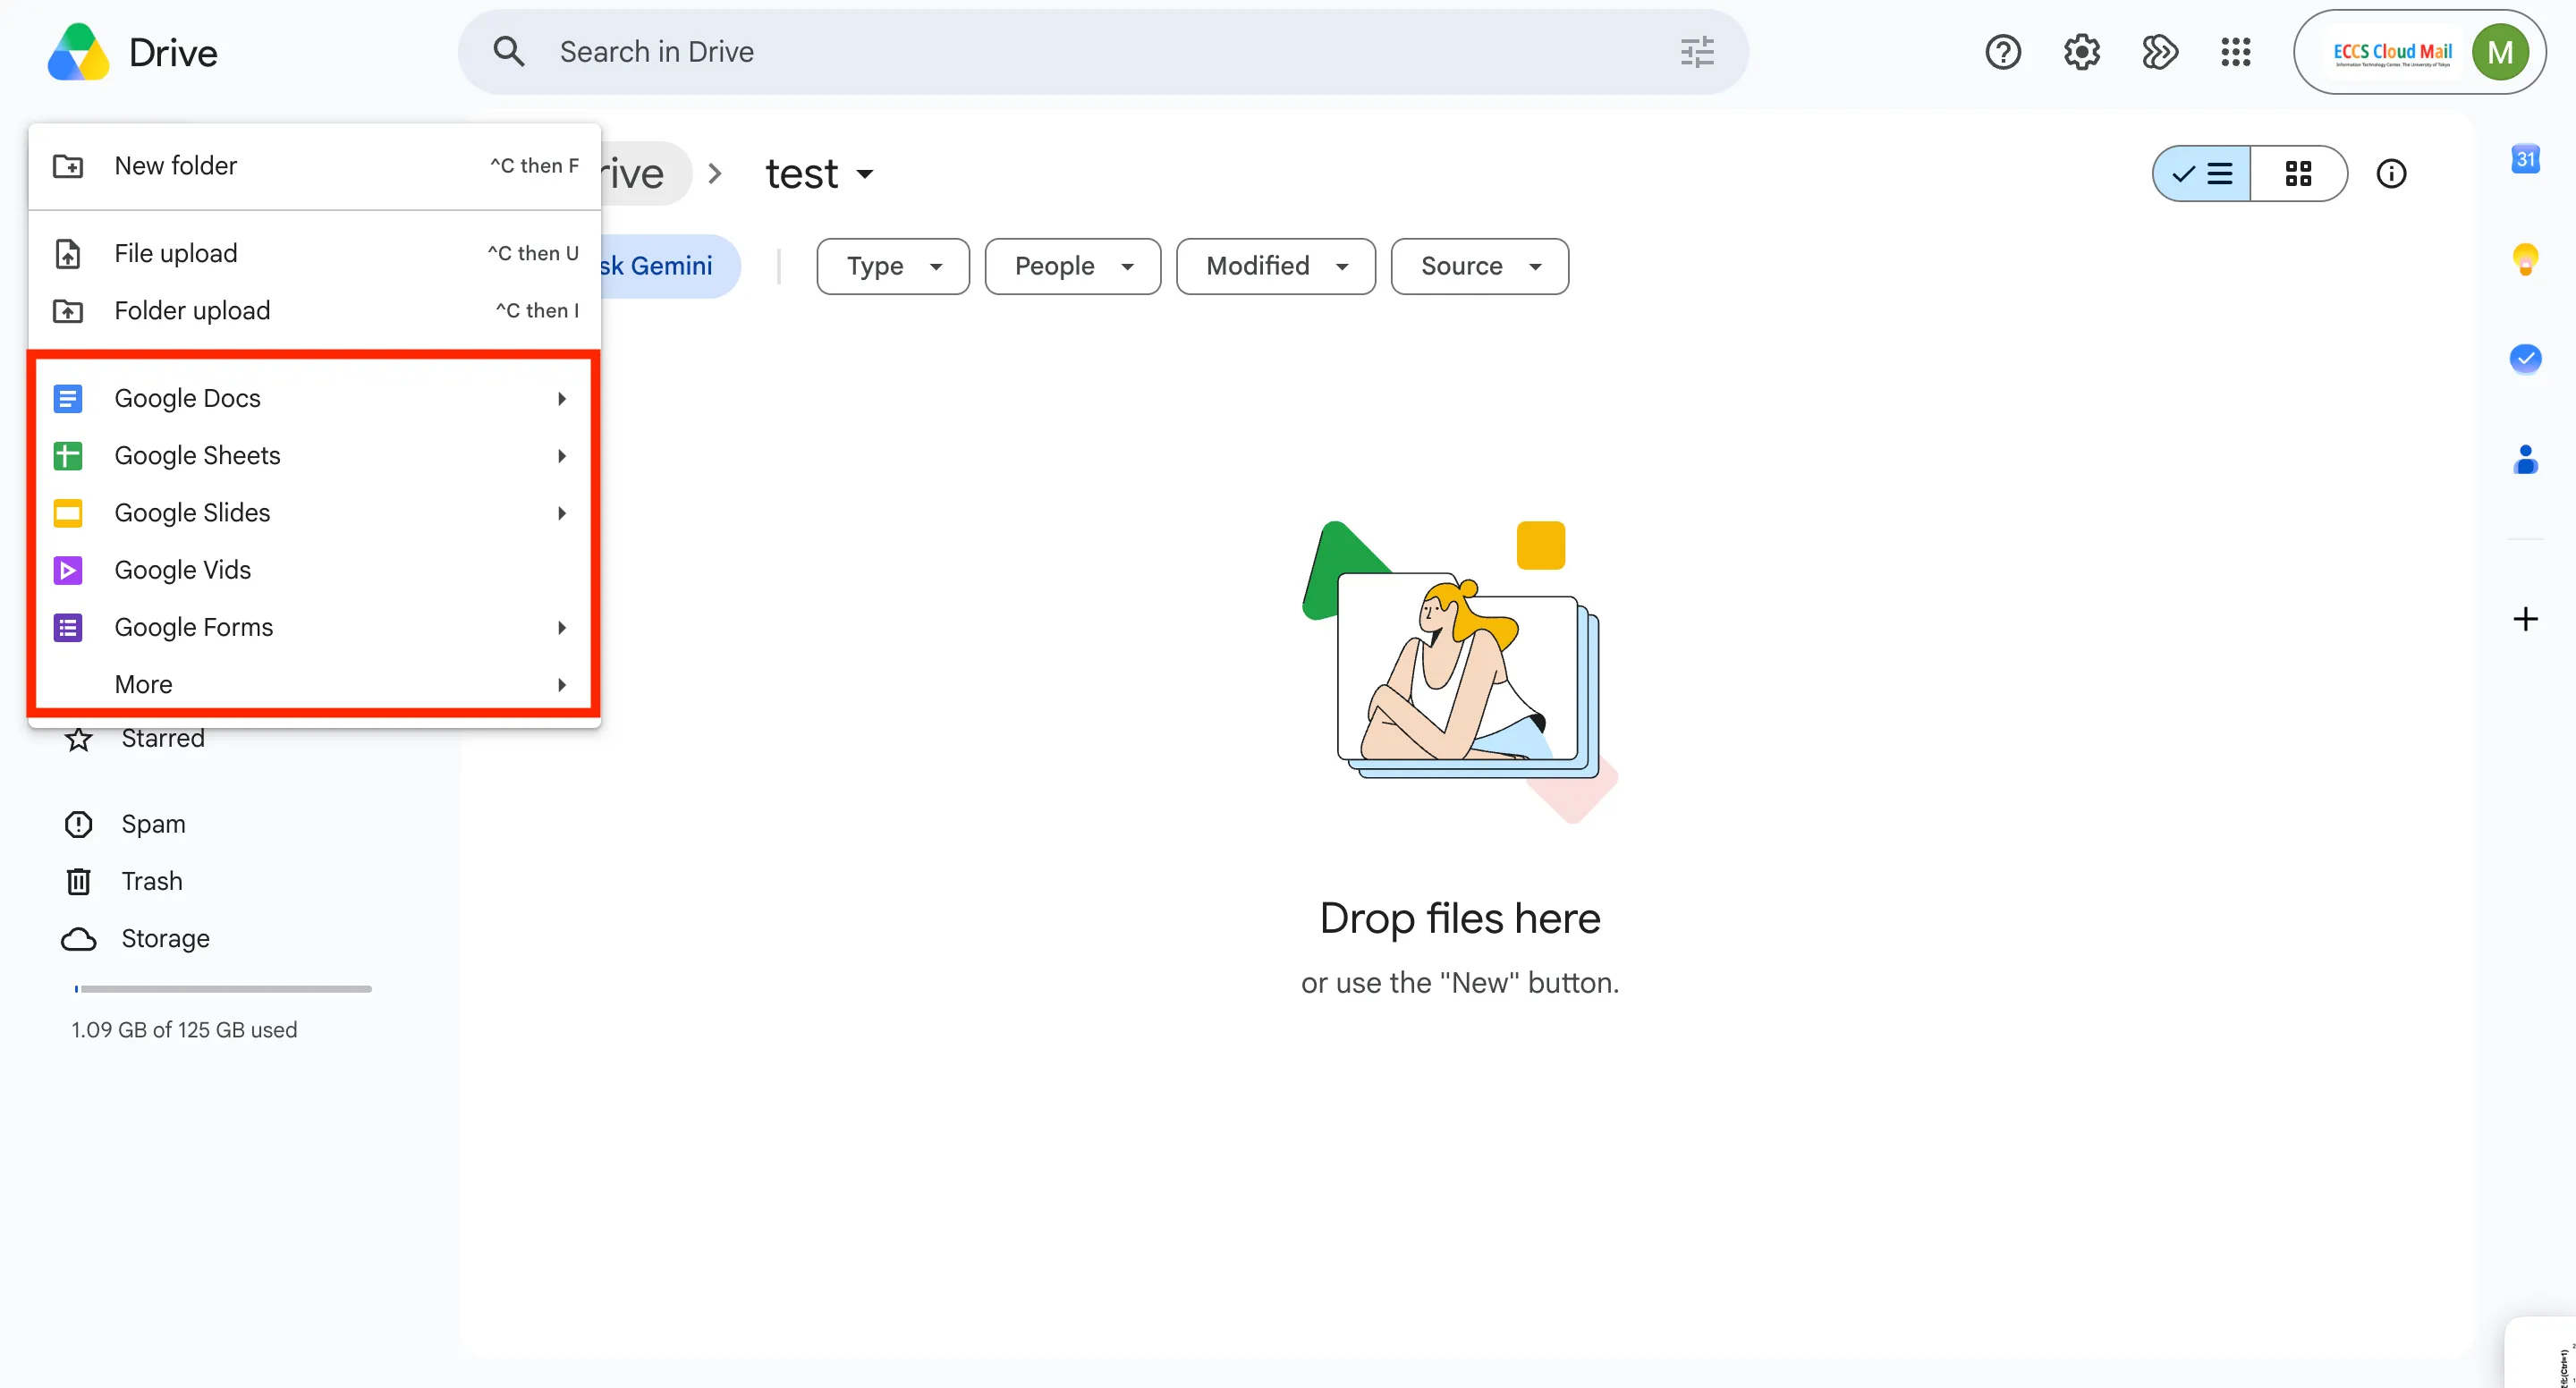Click the ECCS Cloud Mail logo
Viewport: 2576px width, 1388px height.
2392,52
